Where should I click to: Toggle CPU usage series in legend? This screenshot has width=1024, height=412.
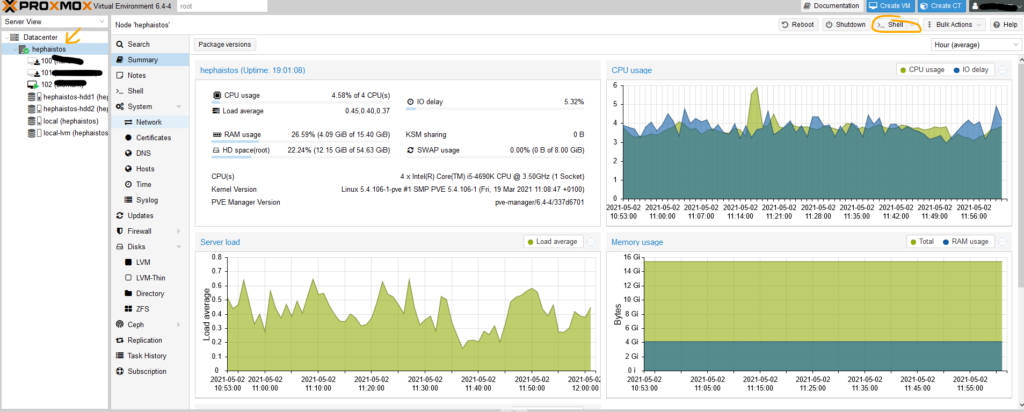pyautogui.click(x=922, y=70)
